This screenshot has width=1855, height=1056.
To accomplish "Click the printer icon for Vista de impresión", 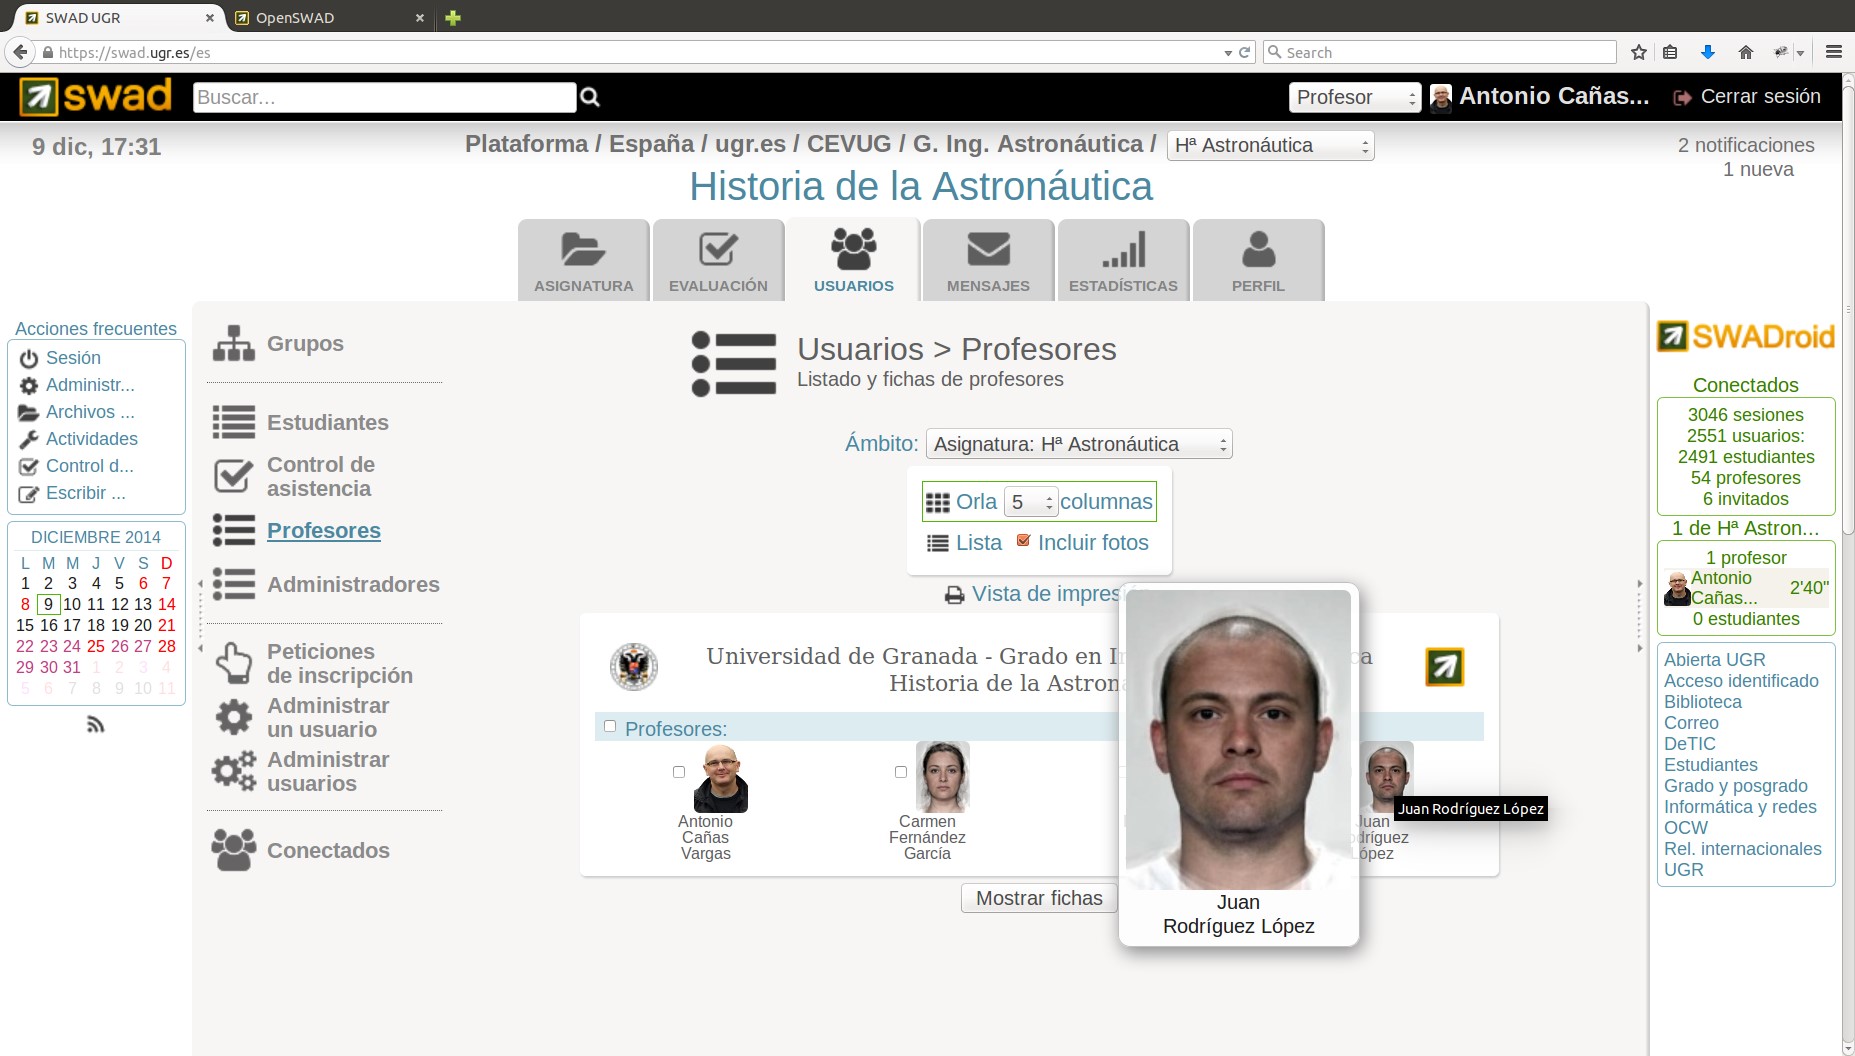I will pyautogui.click(x=954, y=595).
